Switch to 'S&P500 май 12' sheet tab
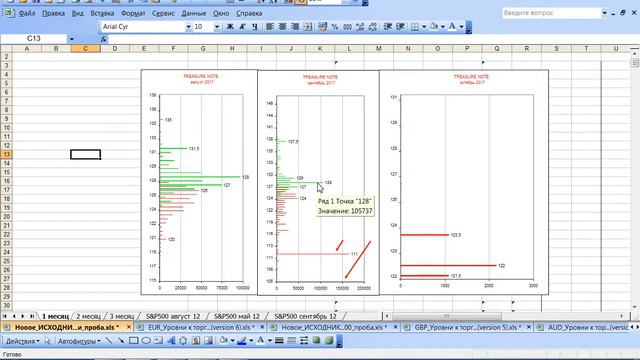This screenshot has height=360, width=640. click(237, 316)
